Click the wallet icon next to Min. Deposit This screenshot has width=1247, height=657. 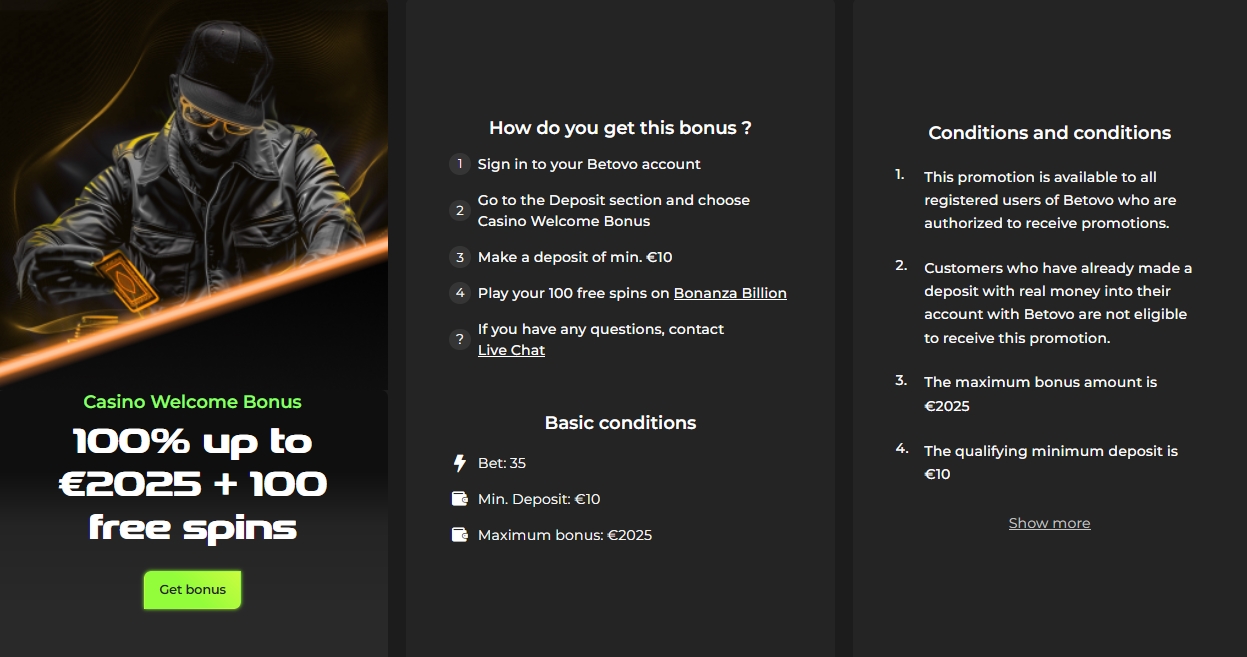point(459,498)
